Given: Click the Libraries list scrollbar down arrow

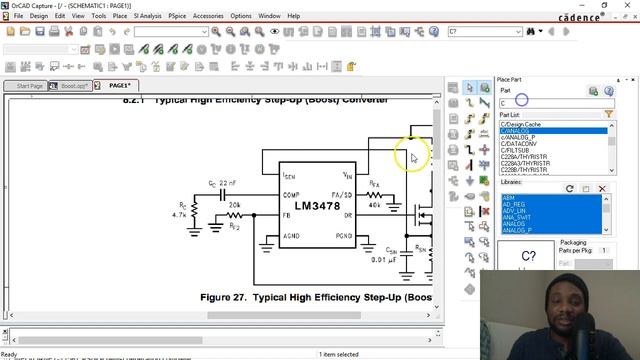Looking at the screenshot, I should point(606,230).
